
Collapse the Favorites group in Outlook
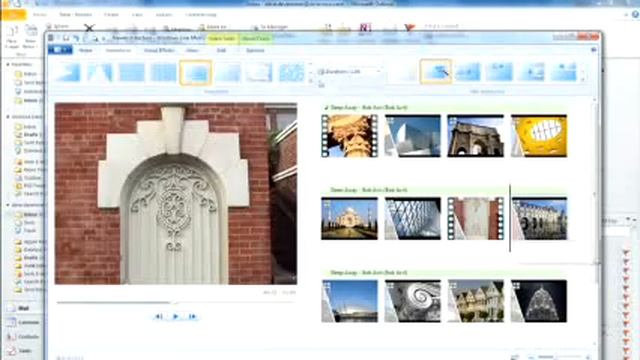(x=8, y=64)
